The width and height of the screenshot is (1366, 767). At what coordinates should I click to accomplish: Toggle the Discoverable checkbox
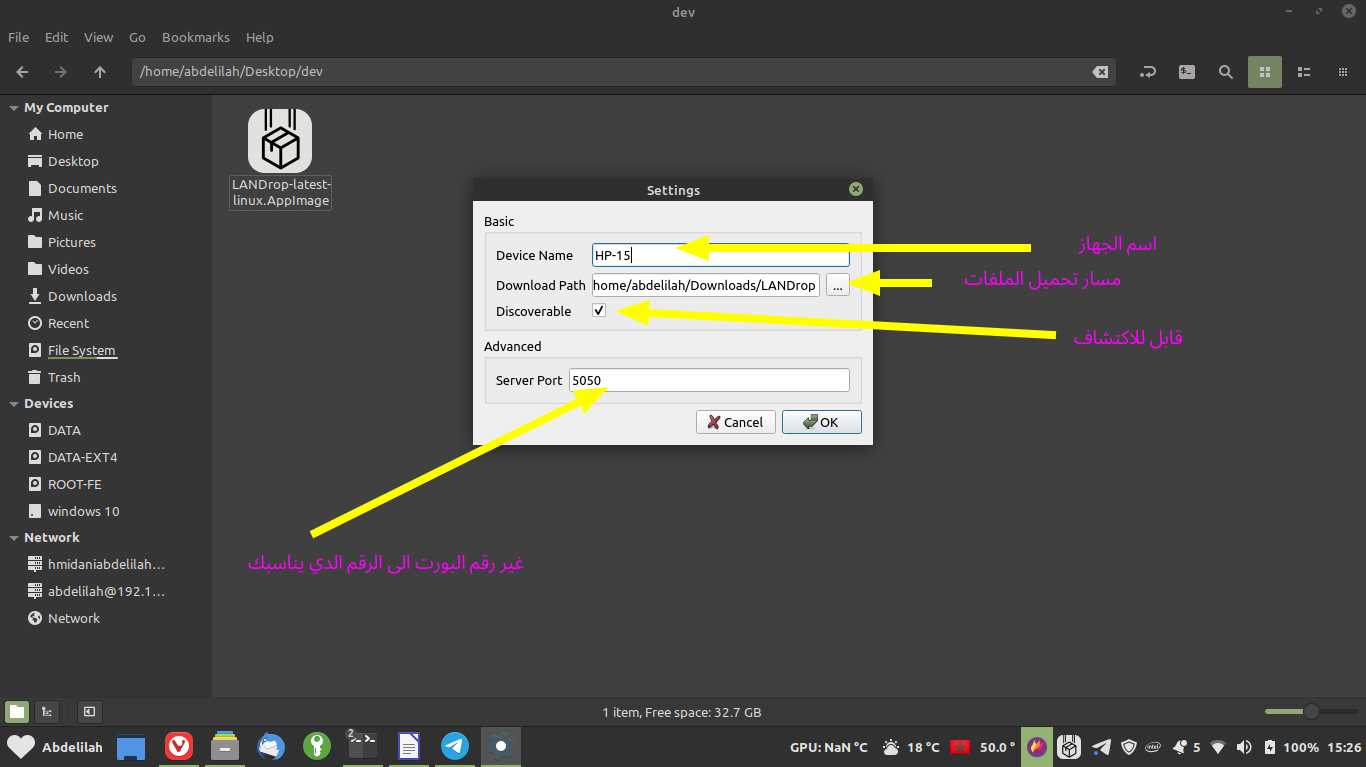599,311
